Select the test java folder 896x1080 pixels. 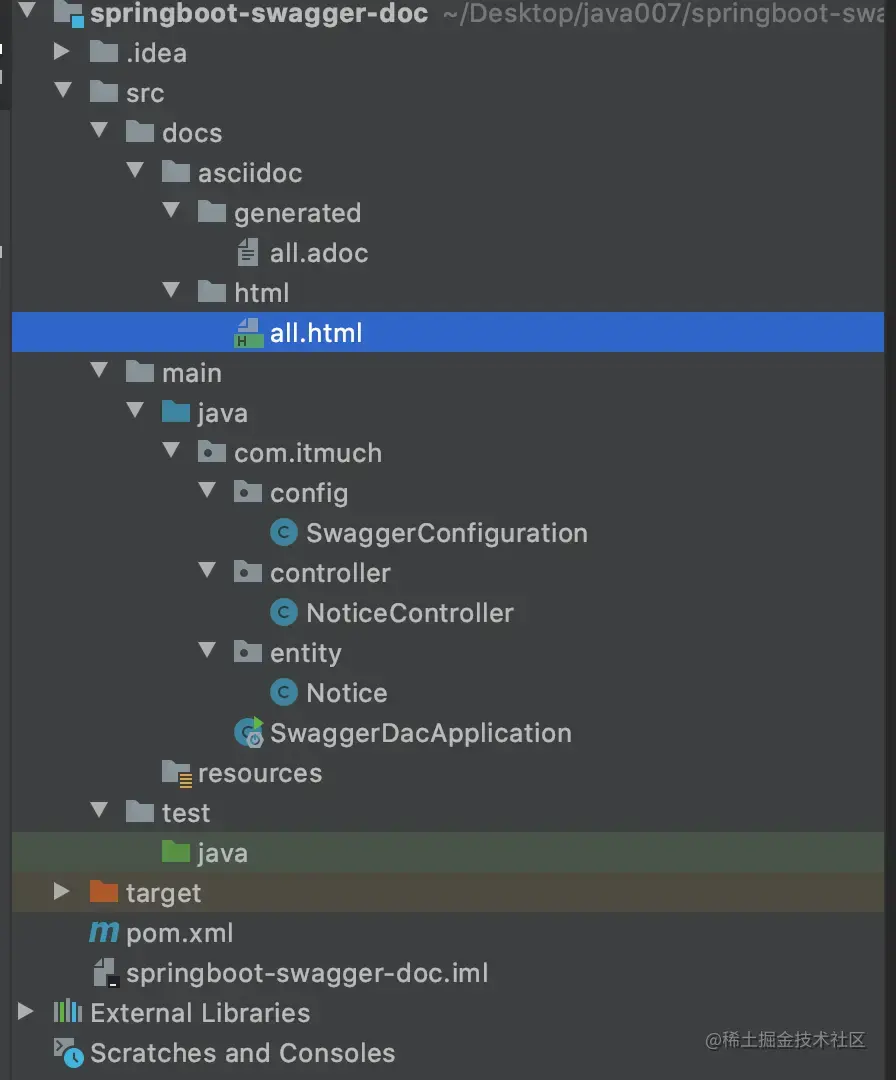click(222, 853)
